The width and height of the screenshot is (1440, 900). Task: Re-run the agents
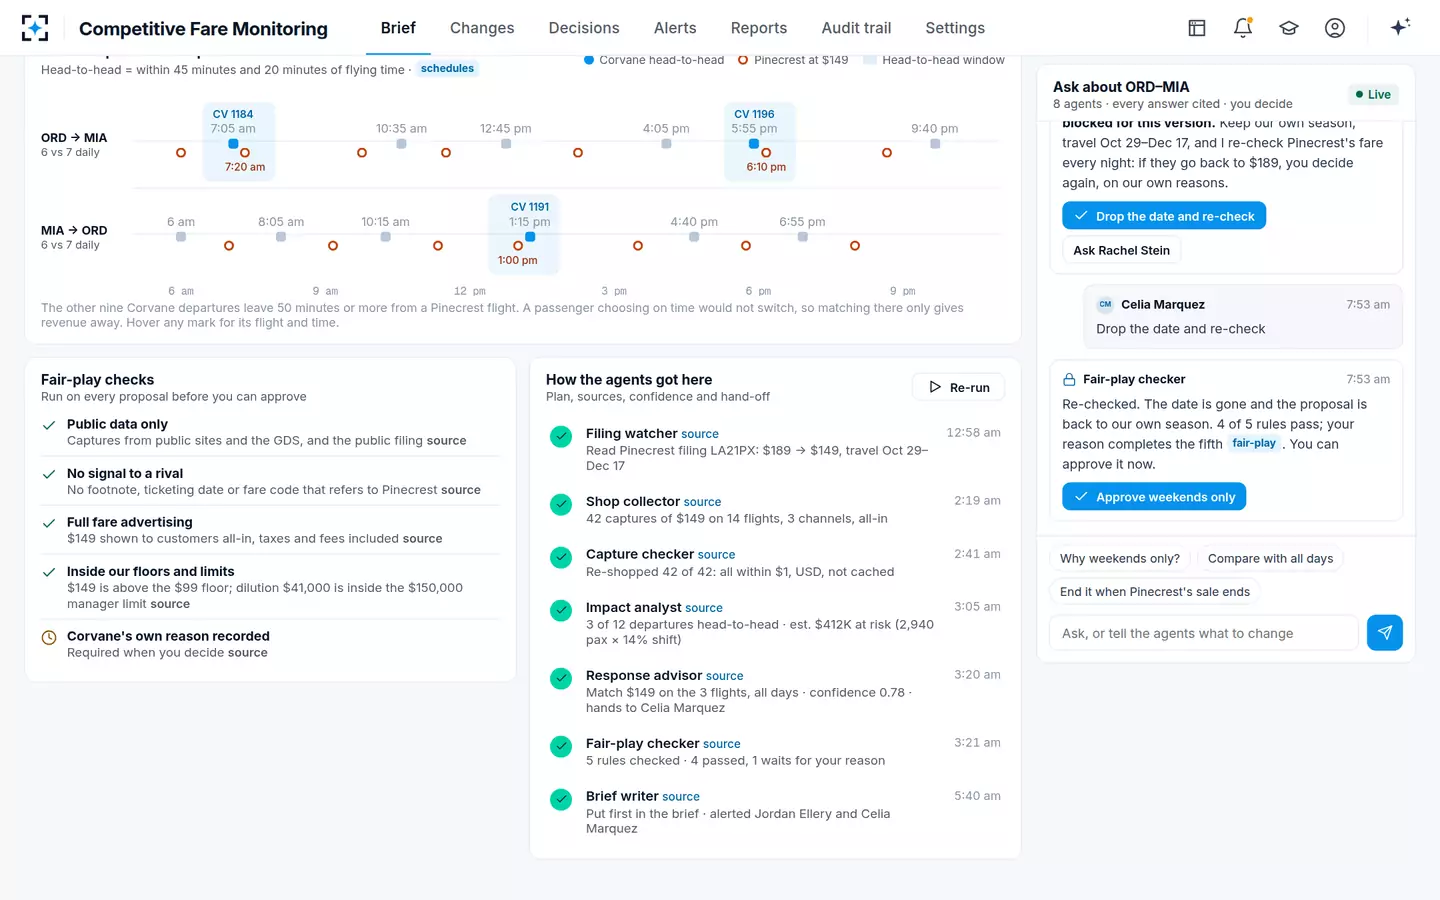tap(959, 387)
